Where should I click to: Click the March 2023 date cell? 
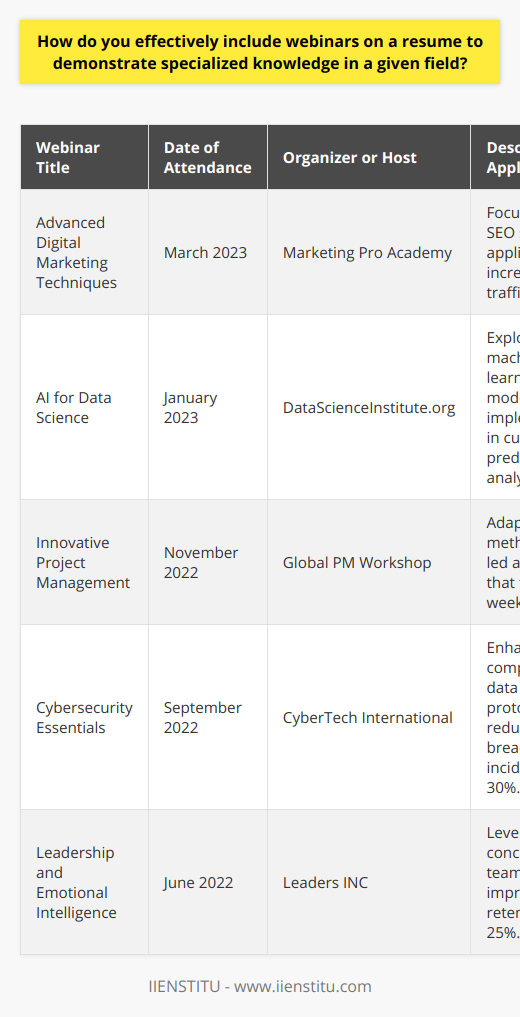[207, 252]
